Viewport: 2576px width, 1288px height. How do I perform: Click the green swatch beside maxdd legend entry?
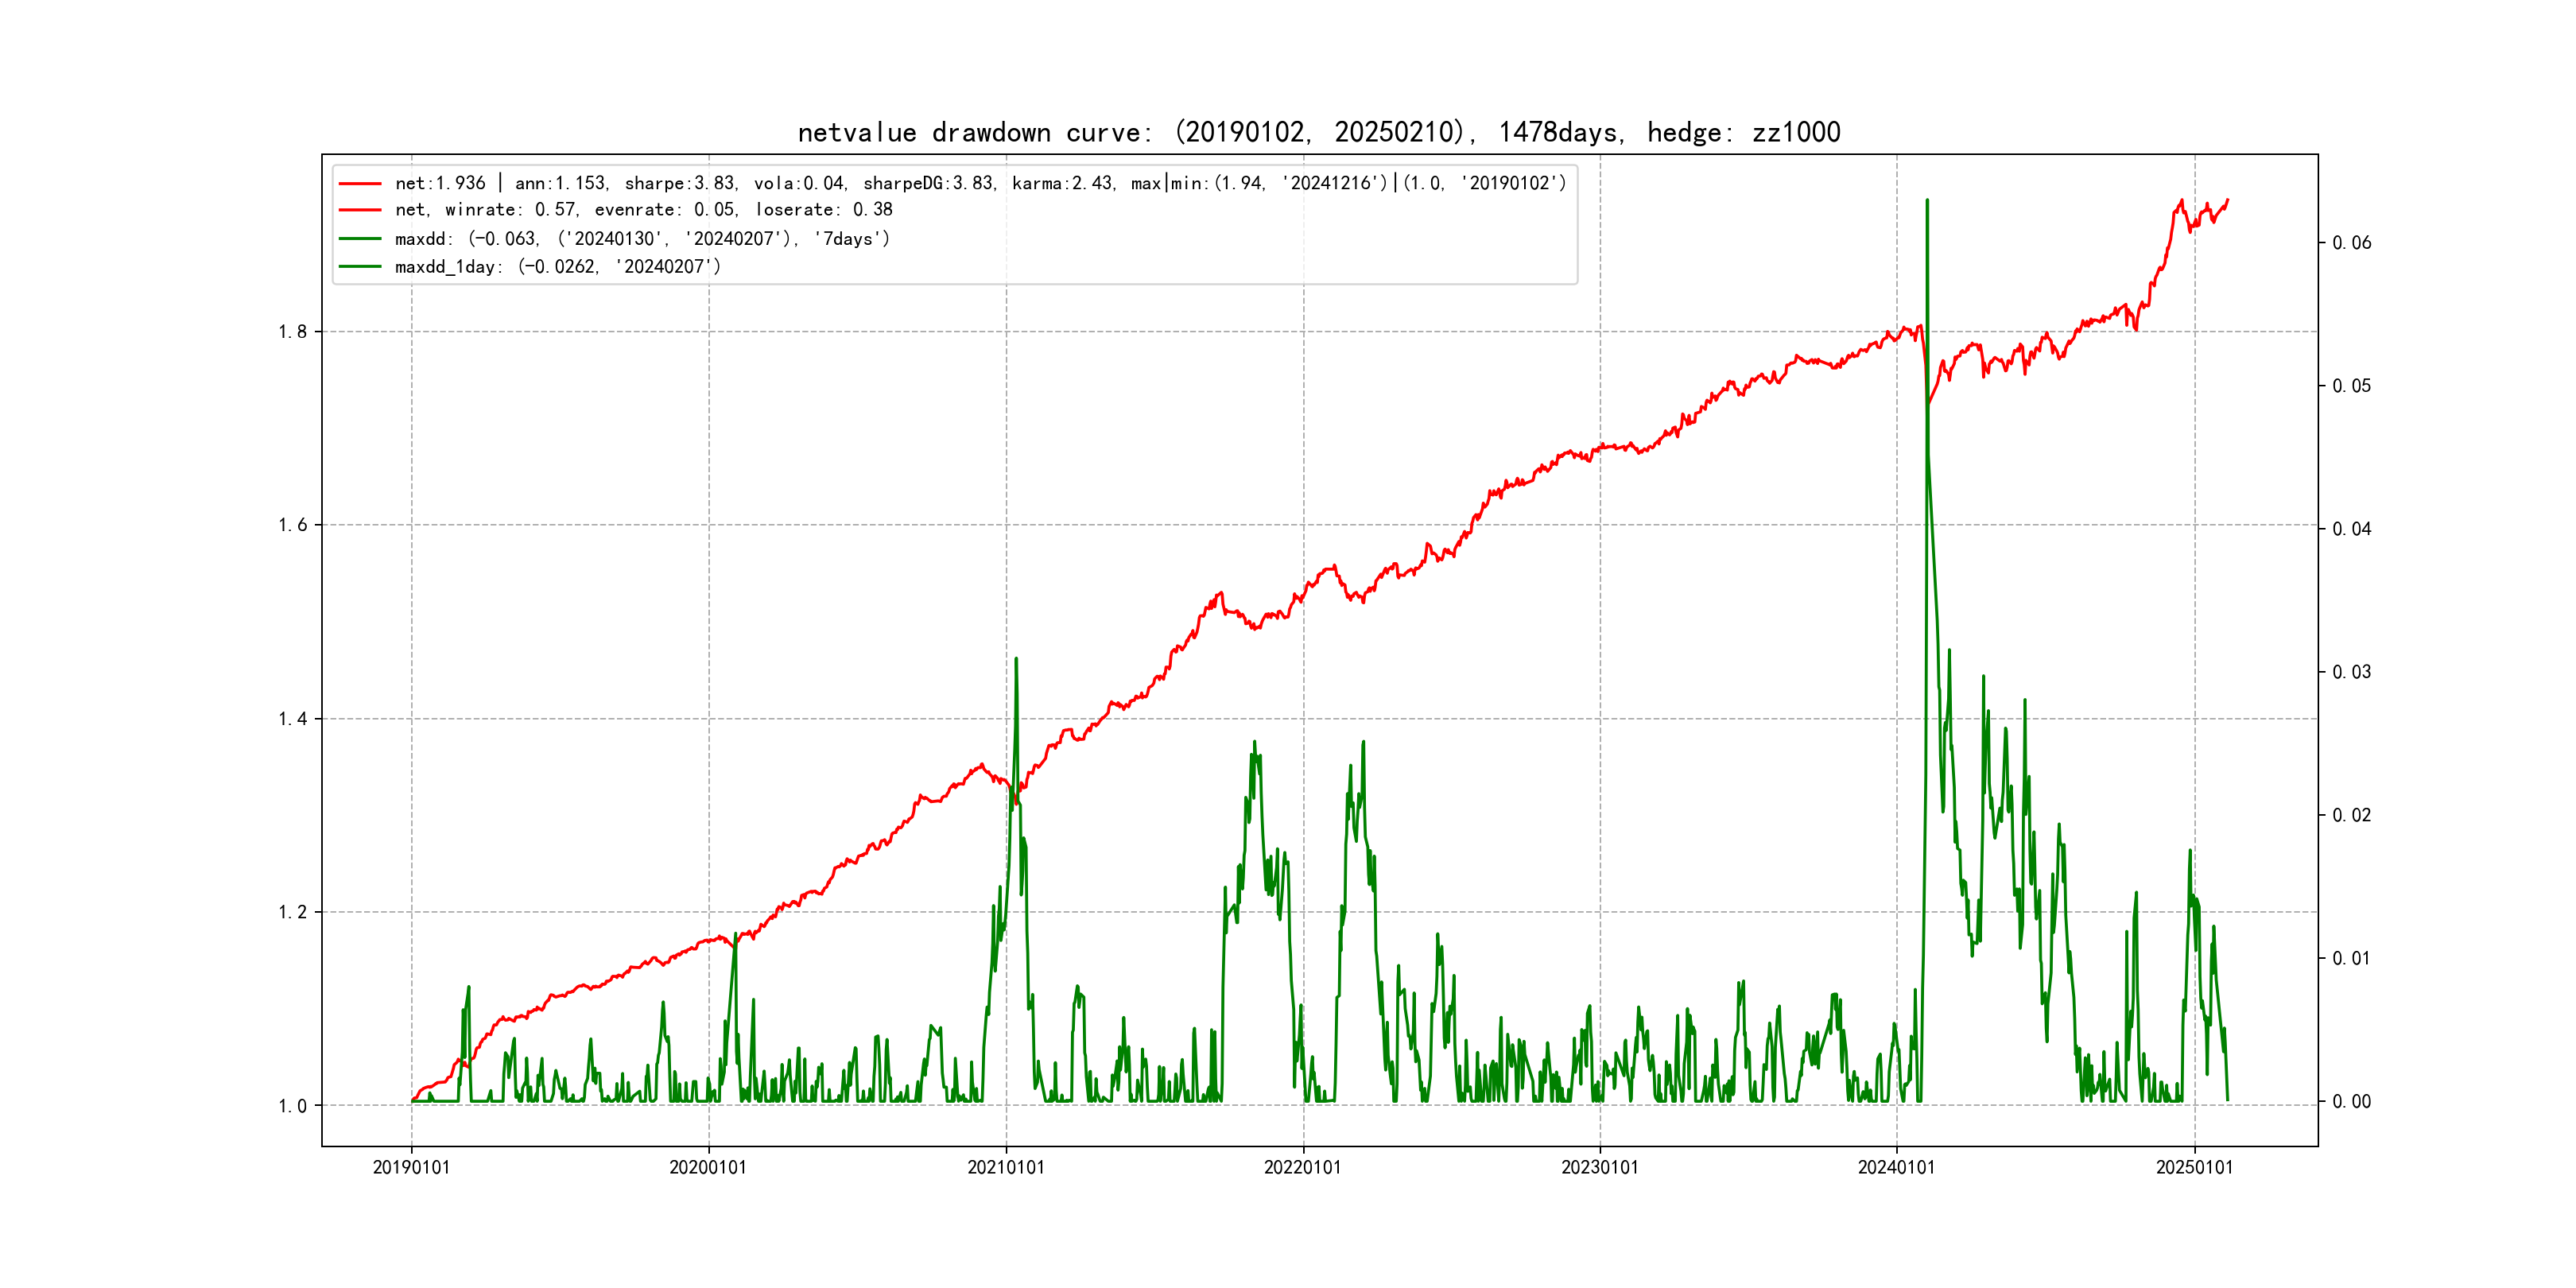coord(360,239)
